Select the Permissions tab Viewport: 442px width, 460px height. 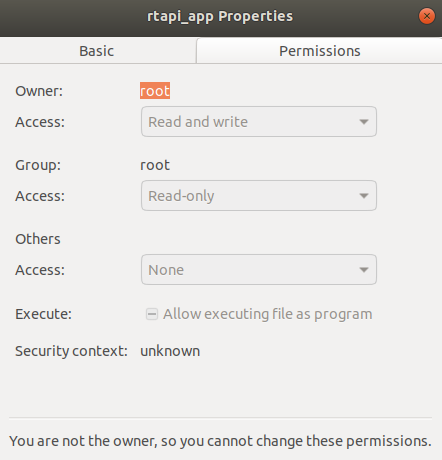(x=319, y=51)
